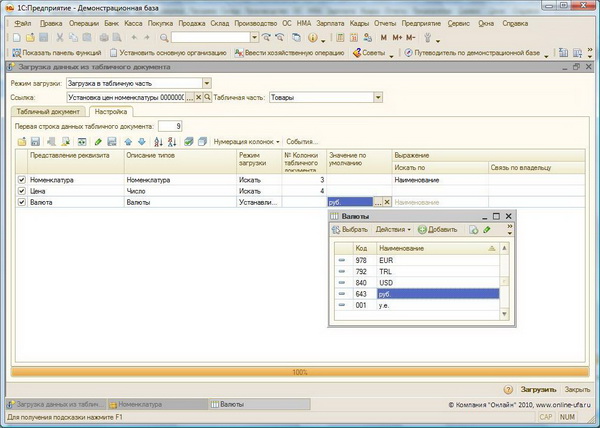The image size is (600, 428).
Task: Click Показать панель функций button
Action: pos(57,53)
